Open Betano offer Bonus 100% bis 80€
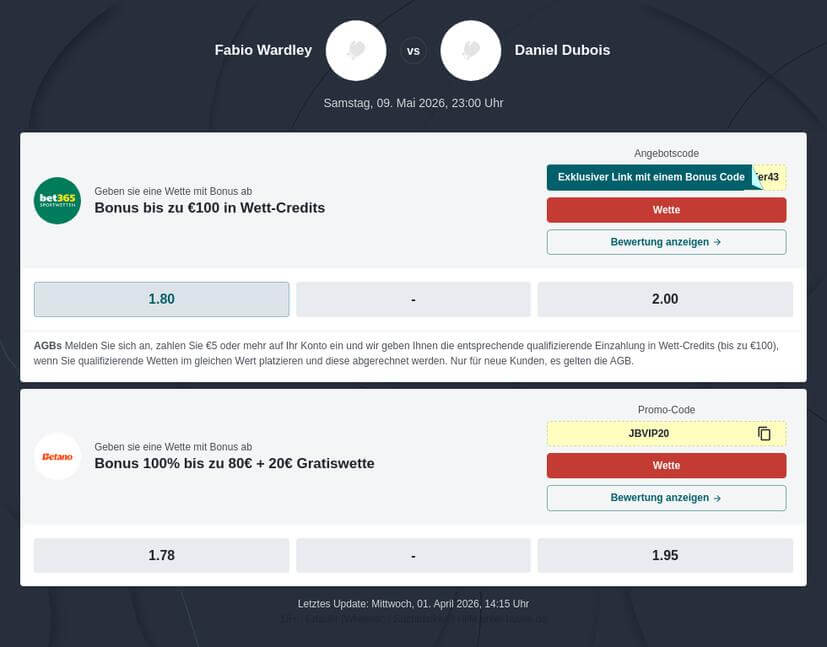The image size is (827, 647). pos(234,464)
